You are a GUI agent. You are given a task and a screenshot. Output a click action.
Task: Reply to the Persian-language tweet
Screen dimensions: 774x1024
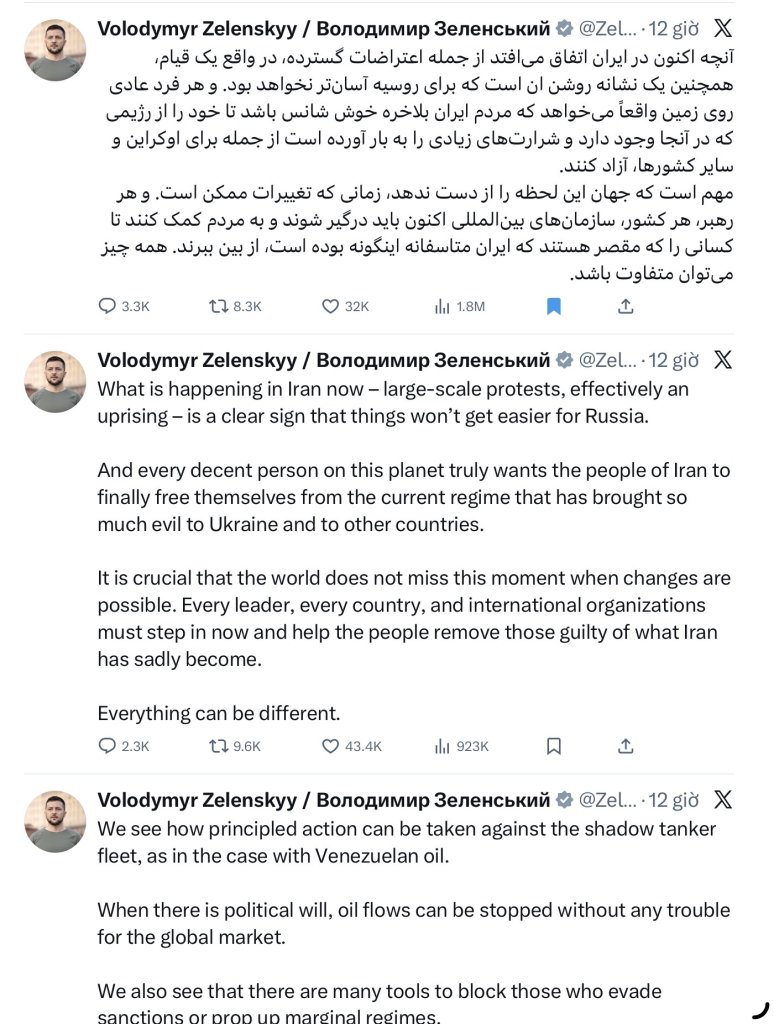109,307
